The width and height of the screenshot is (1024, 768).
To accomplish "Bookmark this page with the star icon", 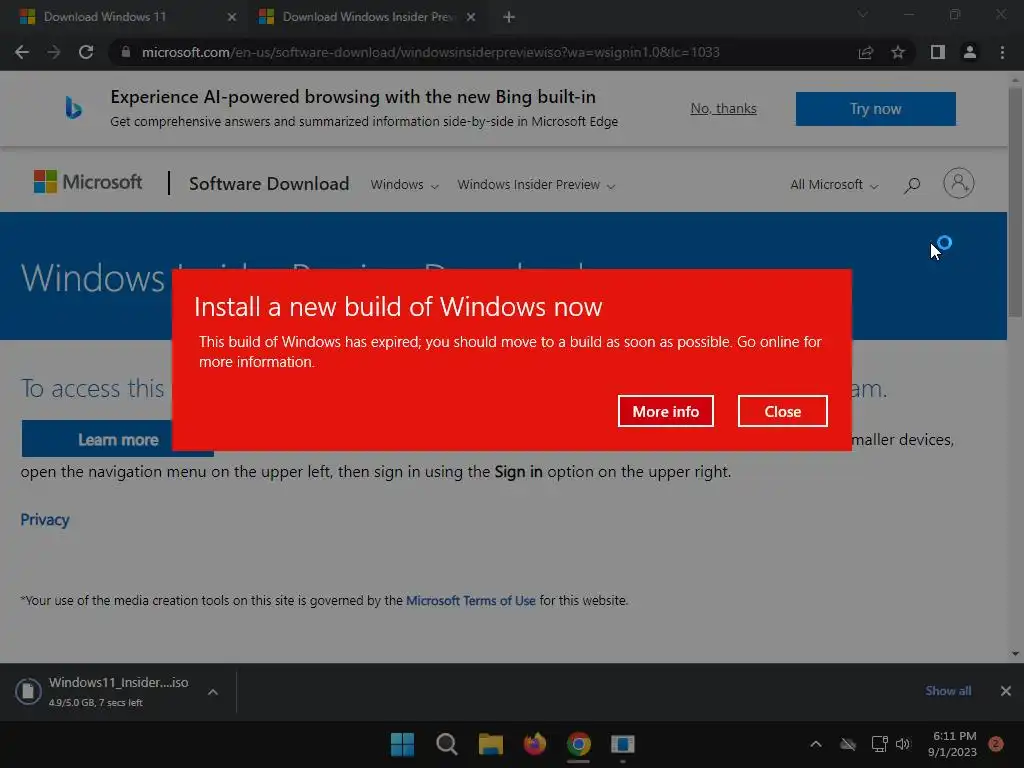I will (x=898, y=52).
